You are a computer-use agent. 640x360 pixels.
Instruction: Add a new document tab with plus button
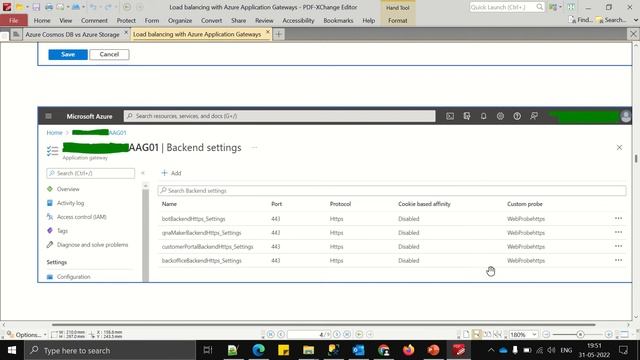pos(279,34)
